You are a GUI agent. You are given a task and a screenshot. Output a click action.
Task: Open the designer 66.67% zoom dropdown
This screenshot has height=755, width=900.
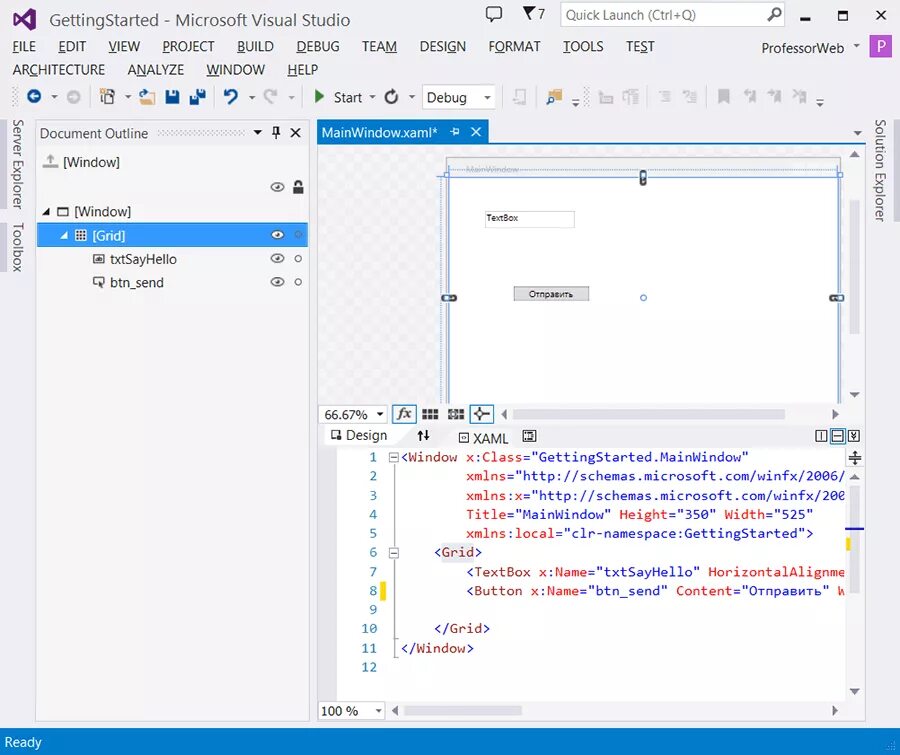point(379,415)
